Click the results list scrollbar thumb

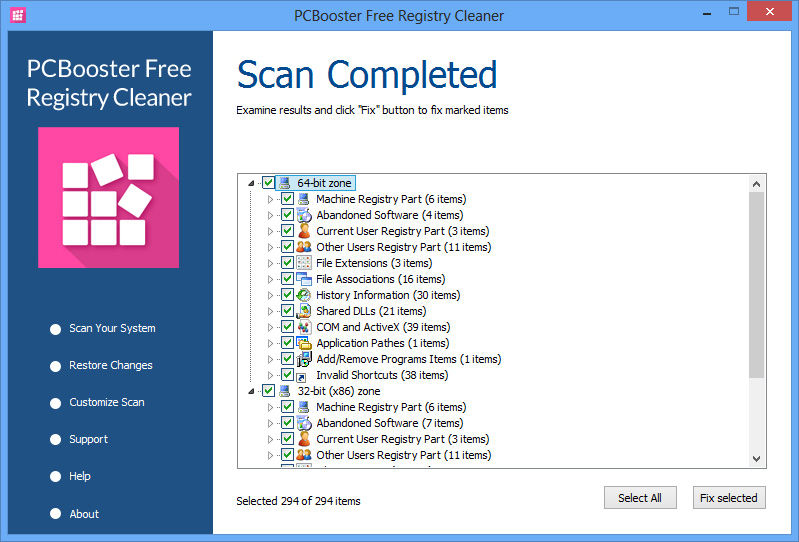point(756,285)
